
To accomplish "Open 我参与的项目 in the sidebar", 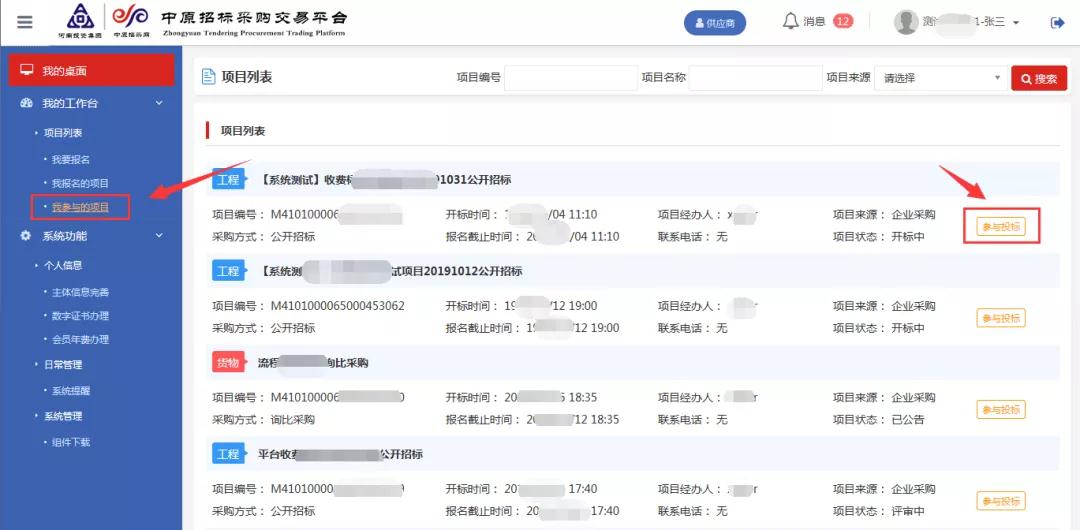I will click(80, 207).
